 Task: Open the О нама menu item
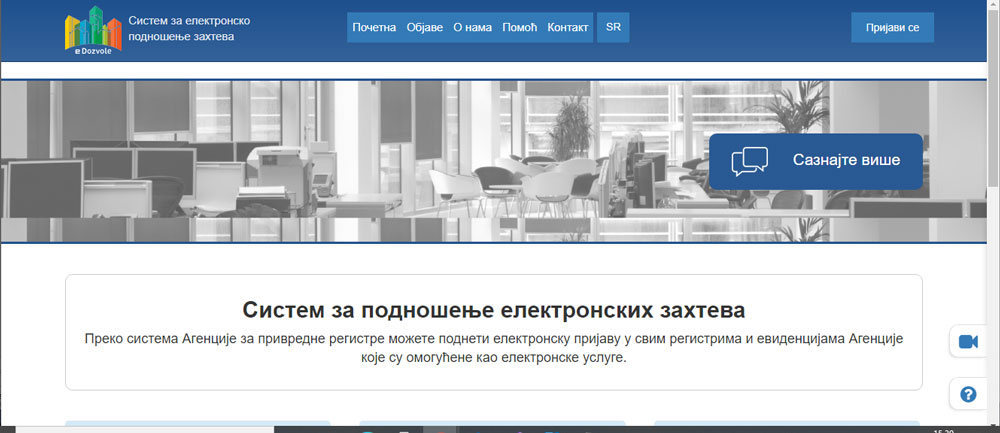pyautogui.click(x=473, y=27)
